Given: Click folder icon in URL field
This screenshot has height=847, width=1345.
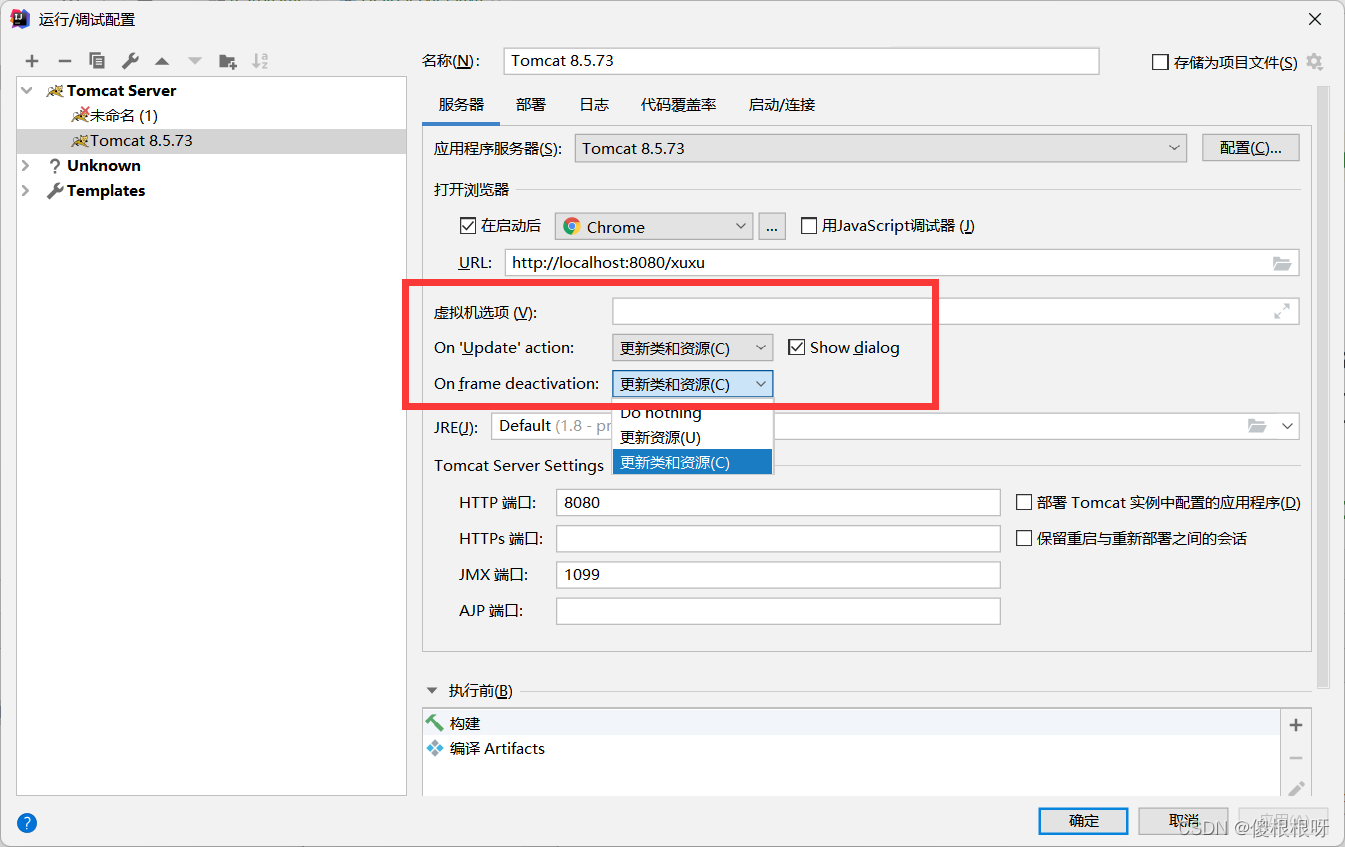Looking at the screenshot, I should [1282, 263].
